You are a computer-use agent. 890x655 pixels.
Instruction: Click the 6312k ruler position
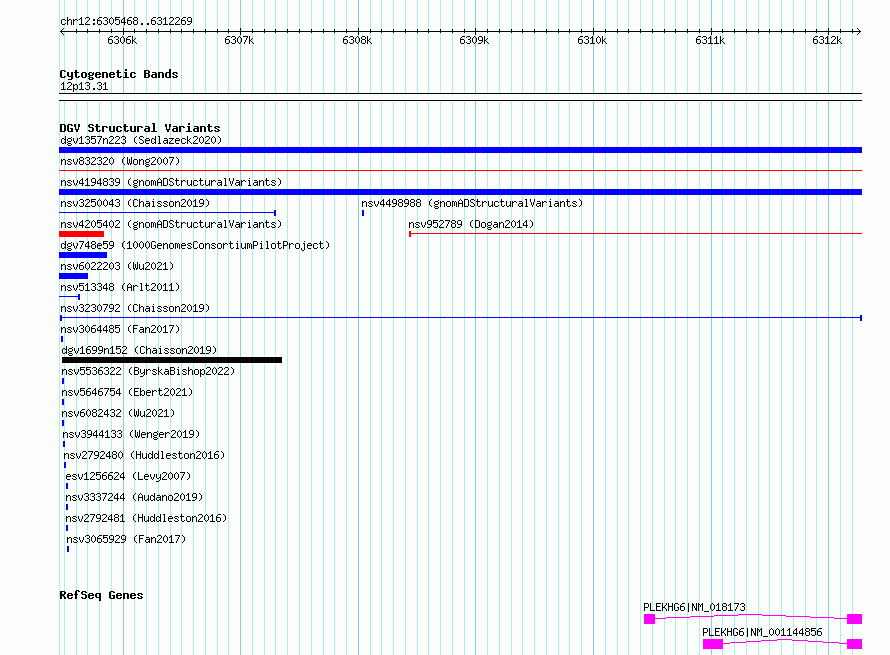pyautogui.click(x=827, y=40)
